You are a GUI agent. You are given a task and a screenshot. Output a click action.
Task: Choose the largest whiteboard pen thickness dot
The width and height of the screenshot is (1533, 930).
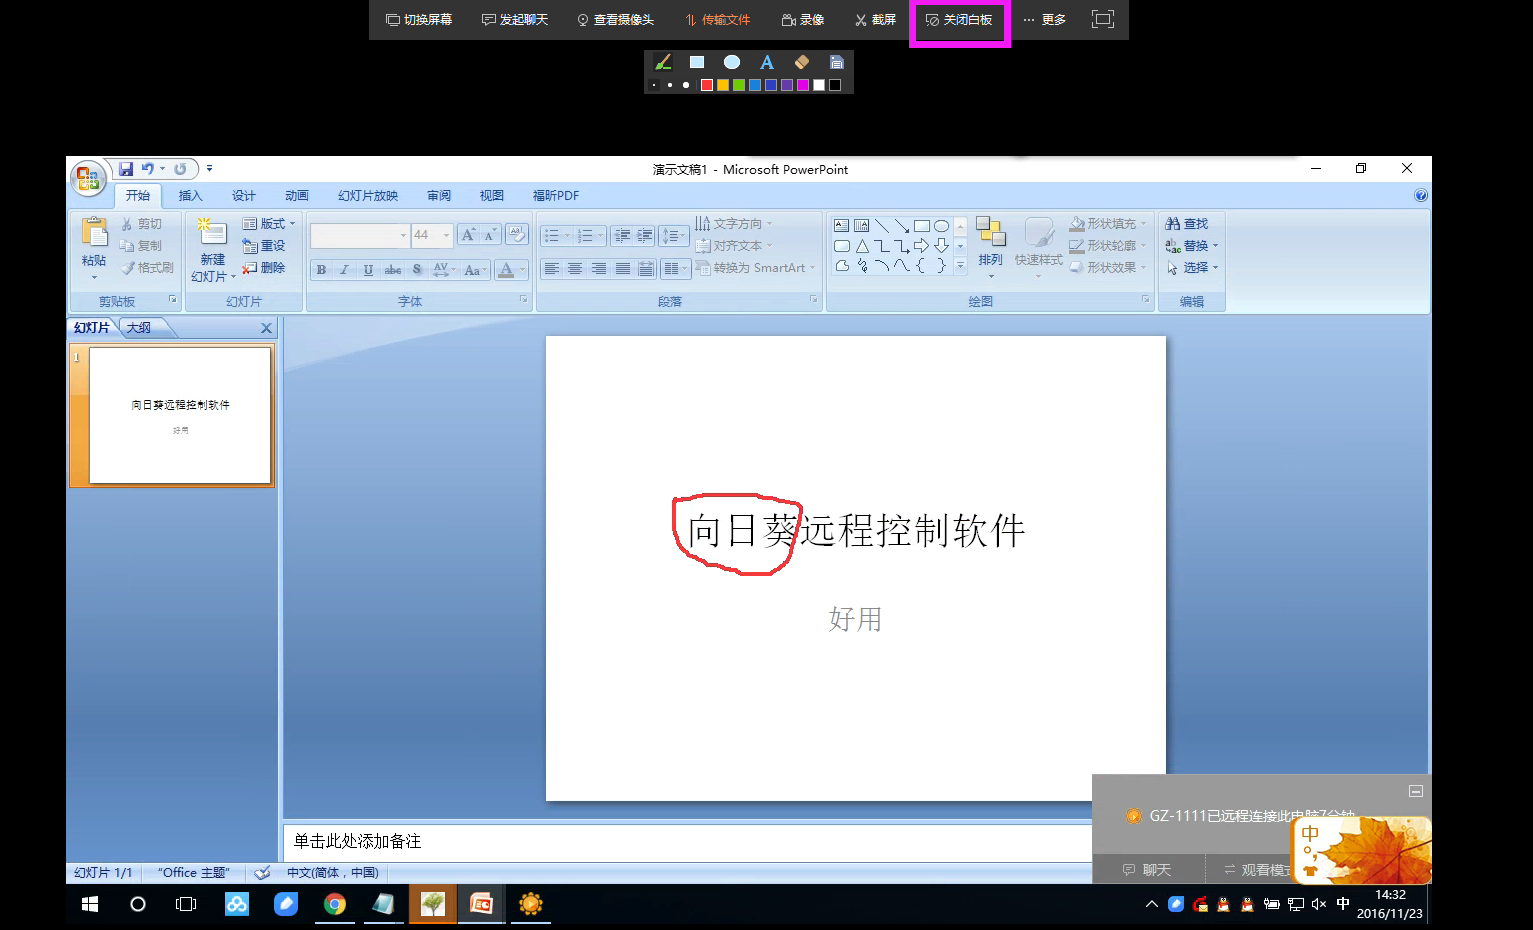[x=686, y=85]
